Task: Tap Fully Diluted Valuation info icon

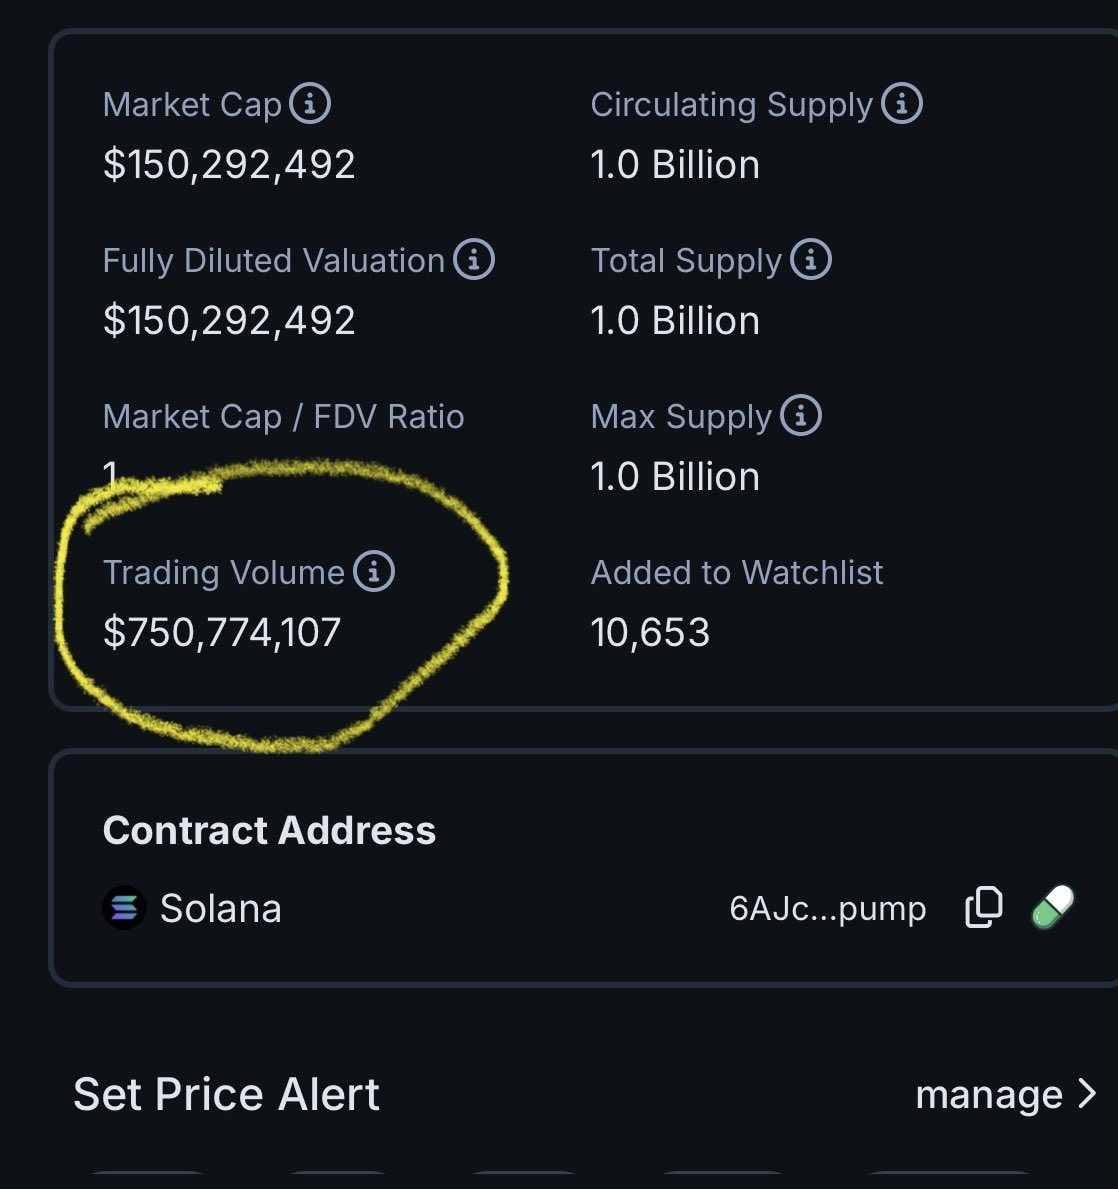Action: click(474, 259)
